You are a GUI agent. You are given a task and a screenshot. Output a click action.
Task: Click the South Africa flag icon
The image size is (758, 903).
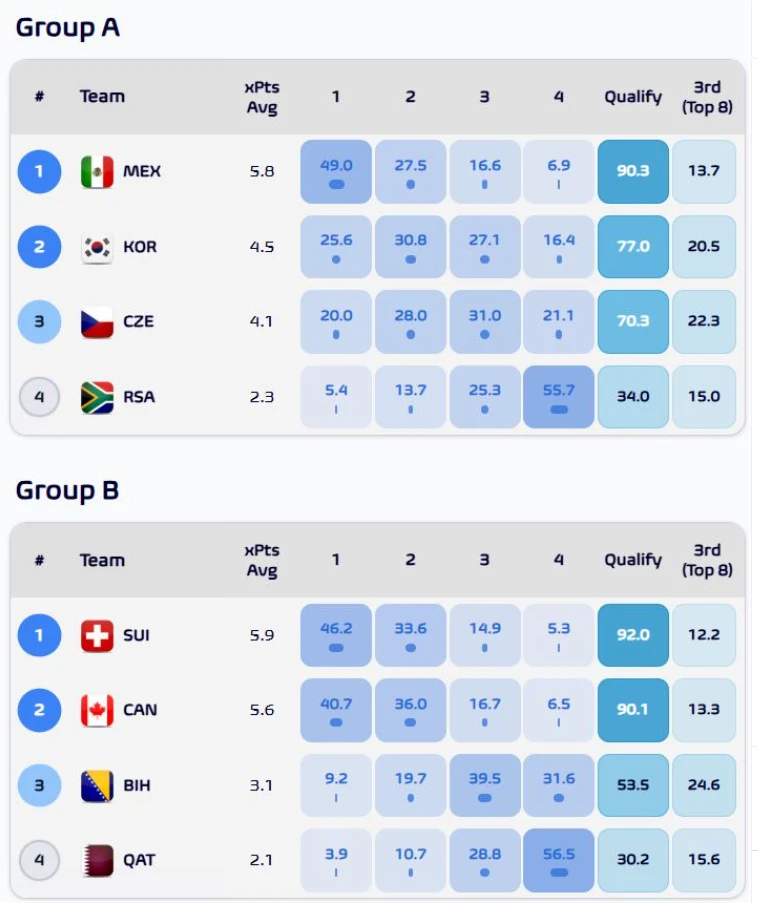tap(97, 397)
